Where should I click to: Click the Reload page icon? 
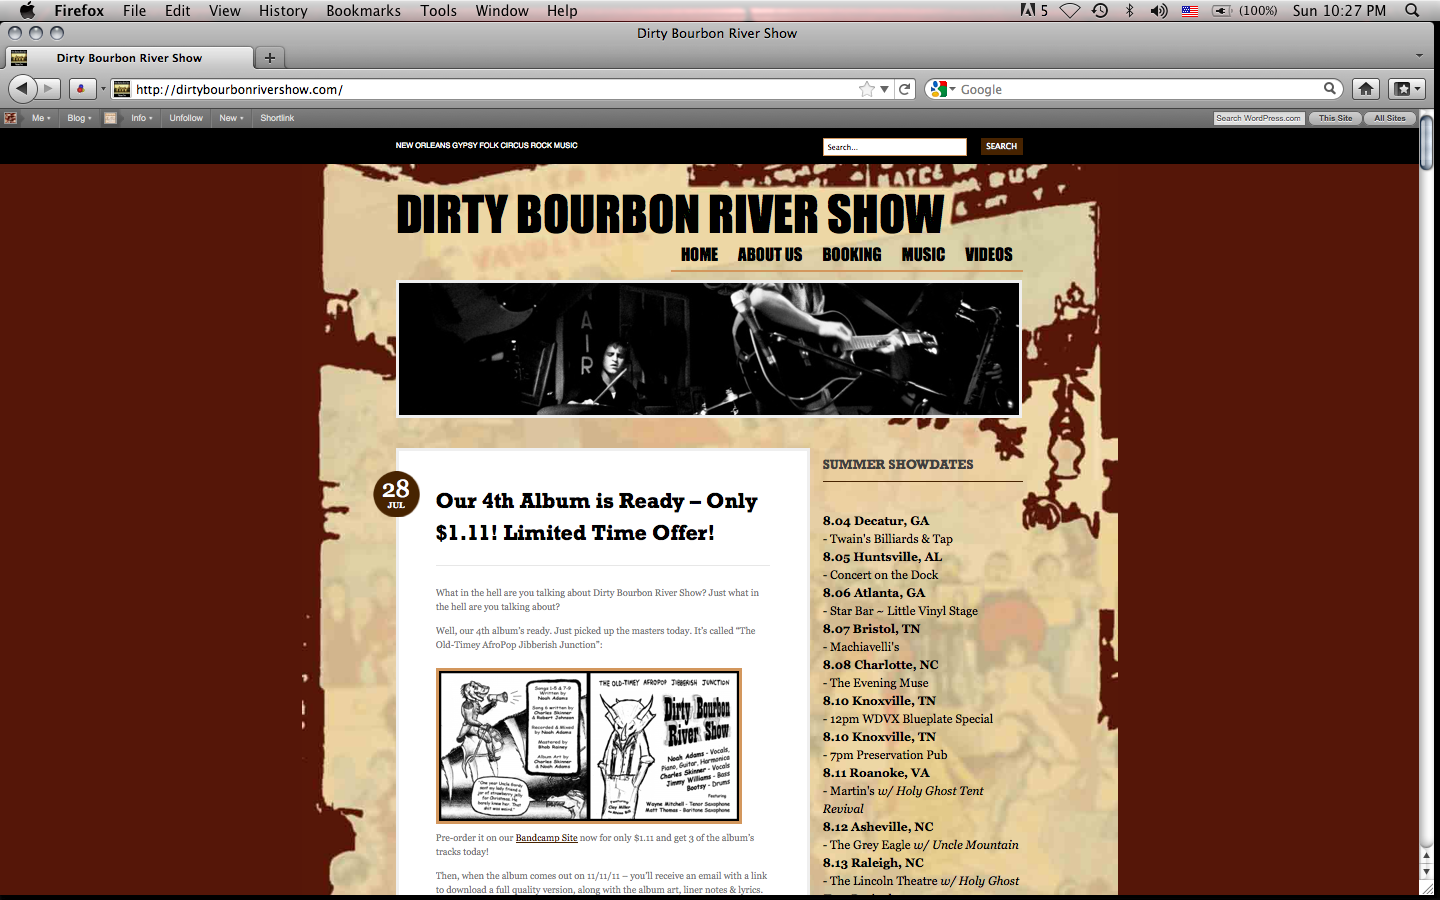[x=905, y=89]
